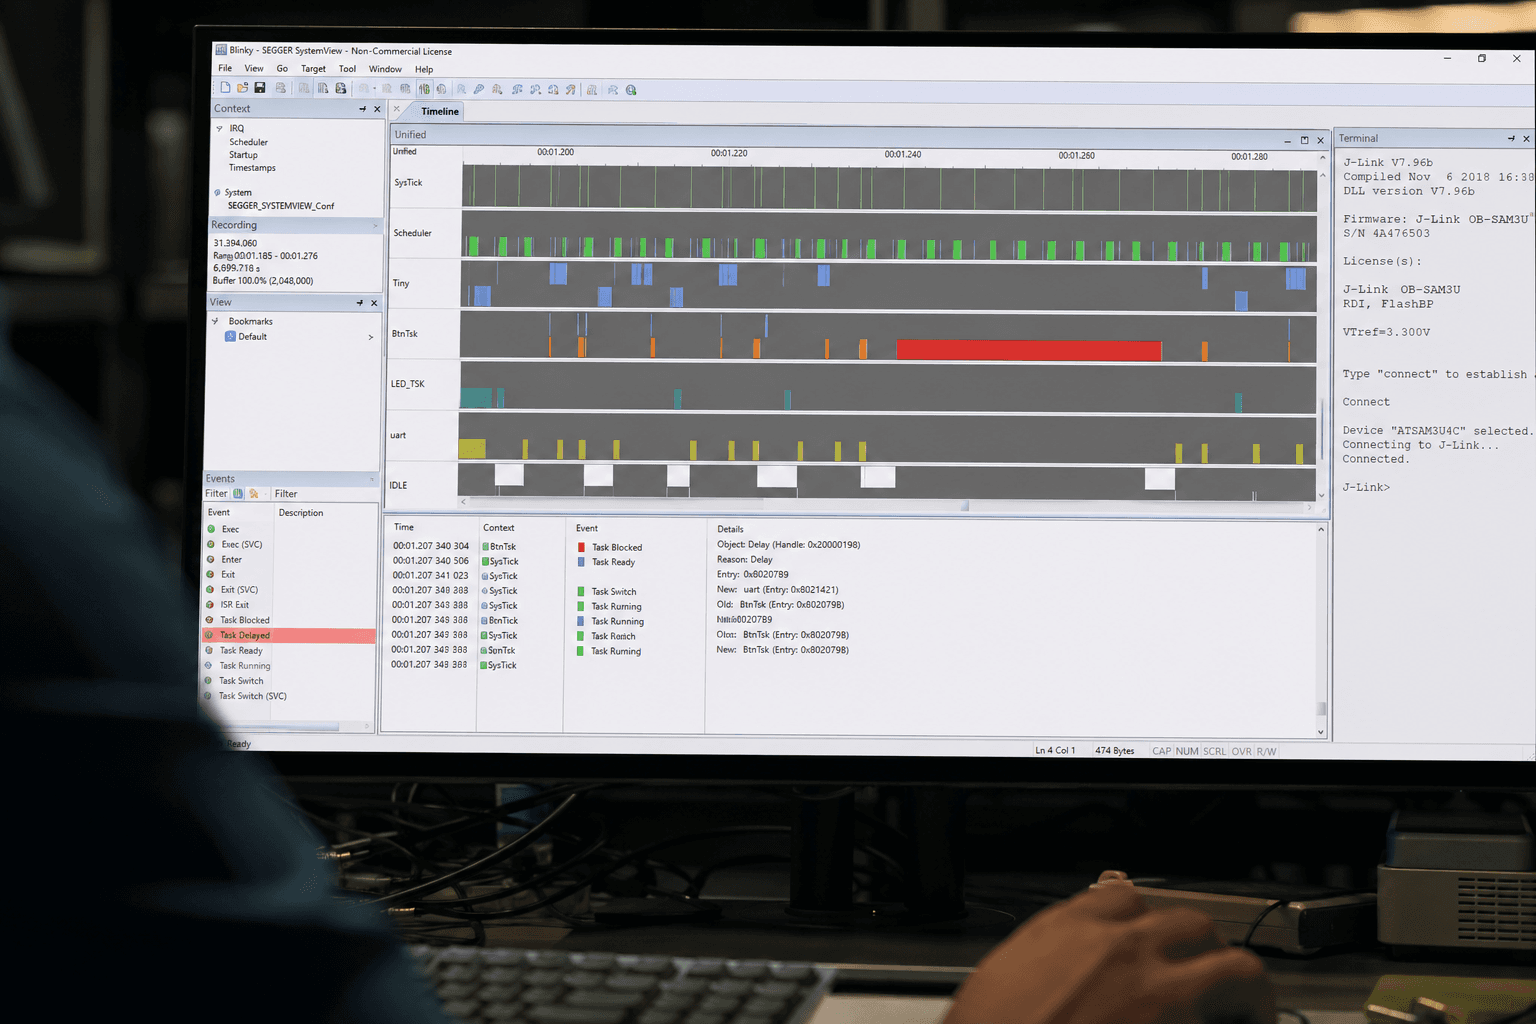This screenshot has width=1536, height=1024.
Task: Open the Help menu
Action: coord(424,70)
